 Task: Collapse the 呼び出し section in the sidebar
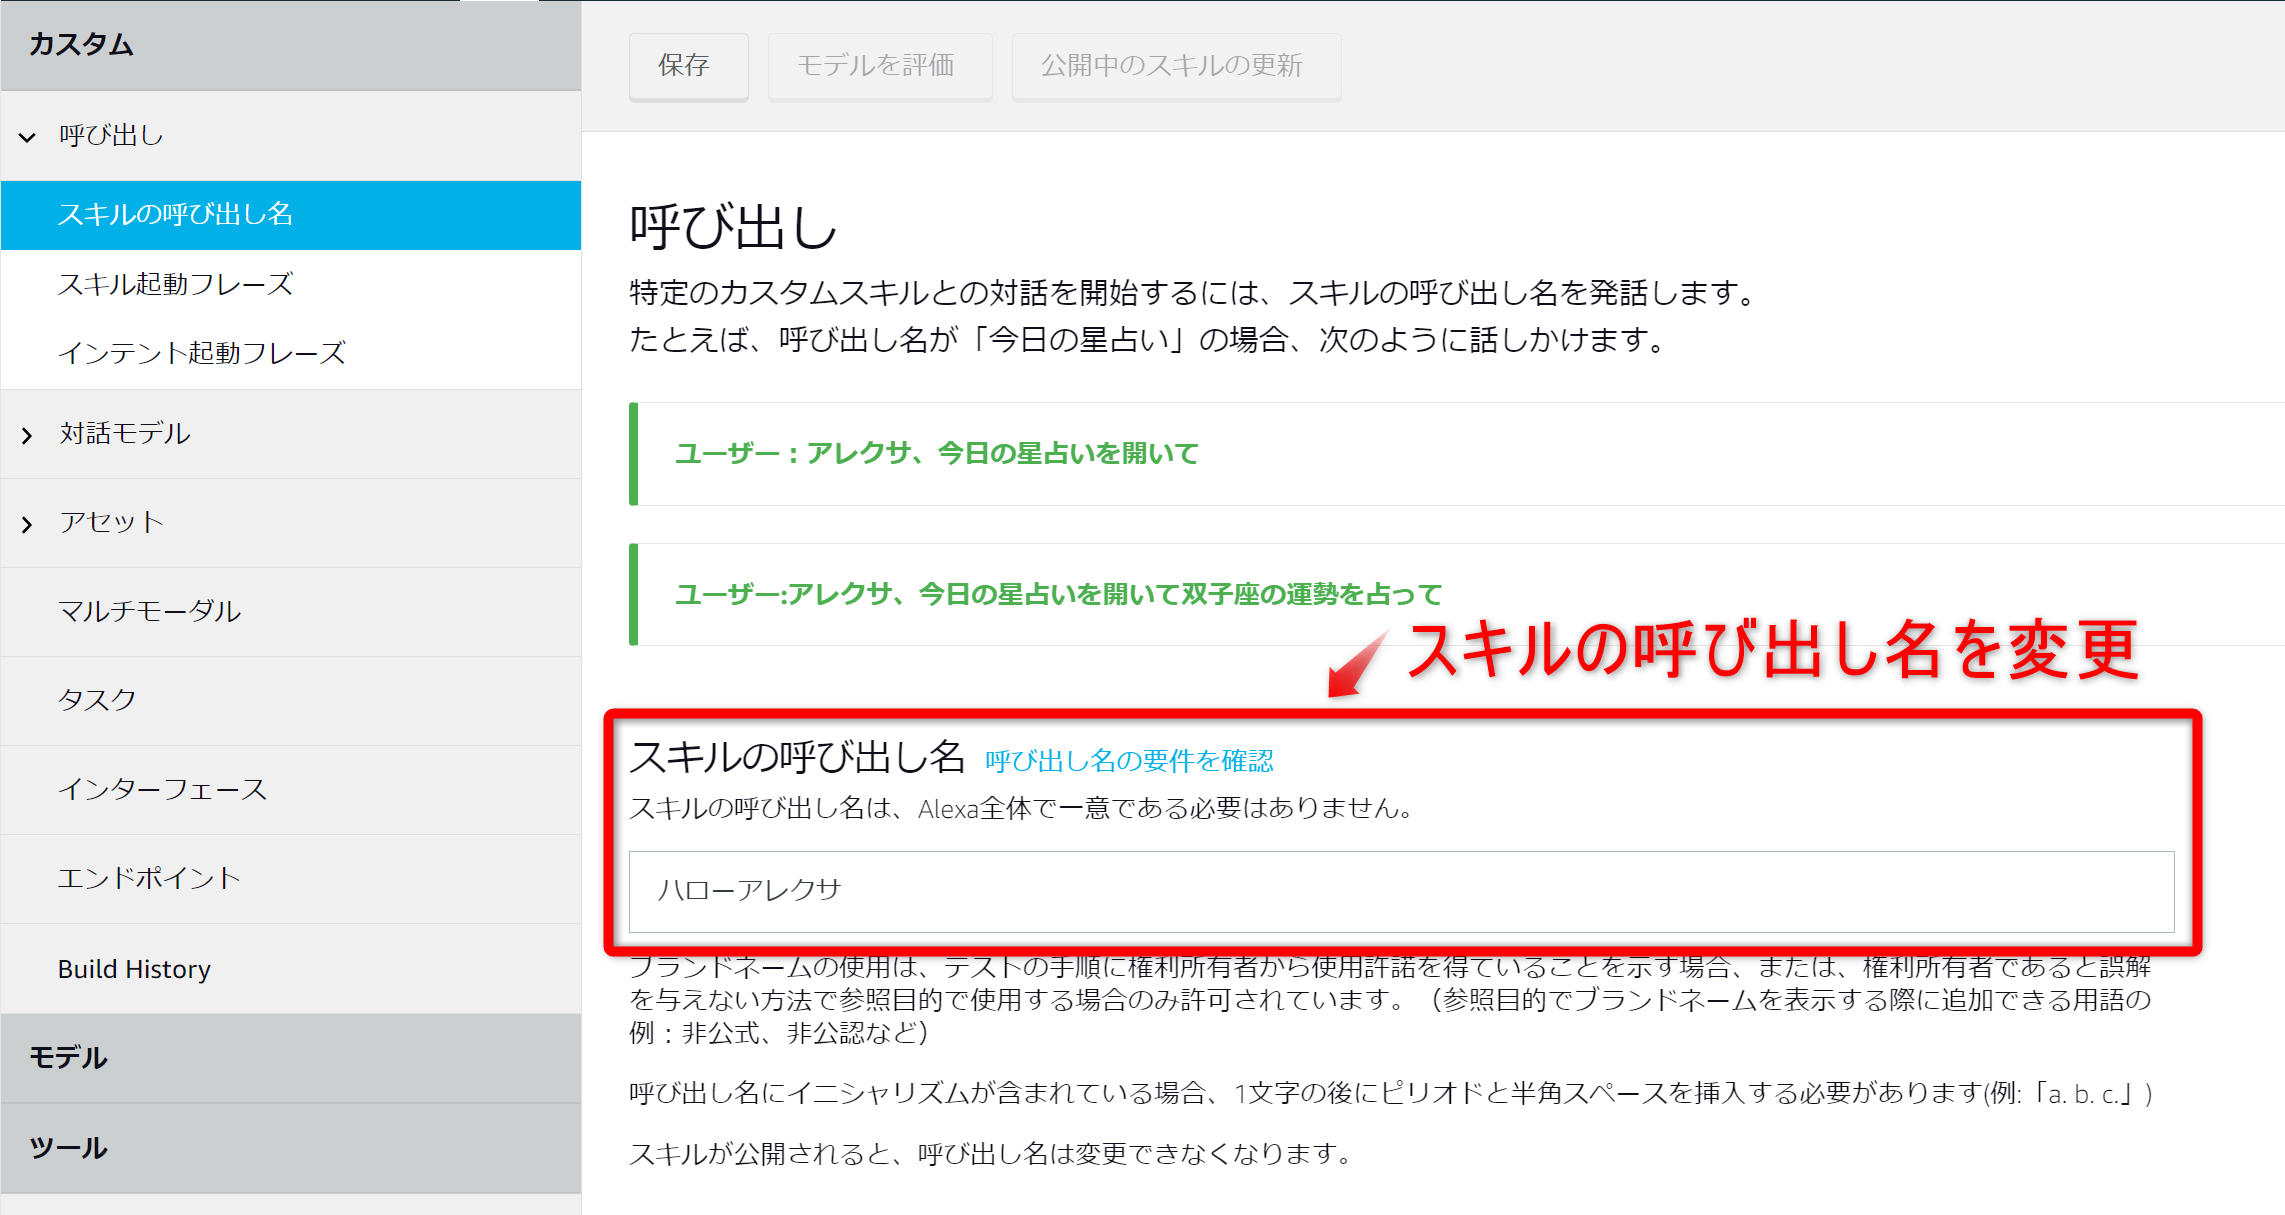[112, 135]
